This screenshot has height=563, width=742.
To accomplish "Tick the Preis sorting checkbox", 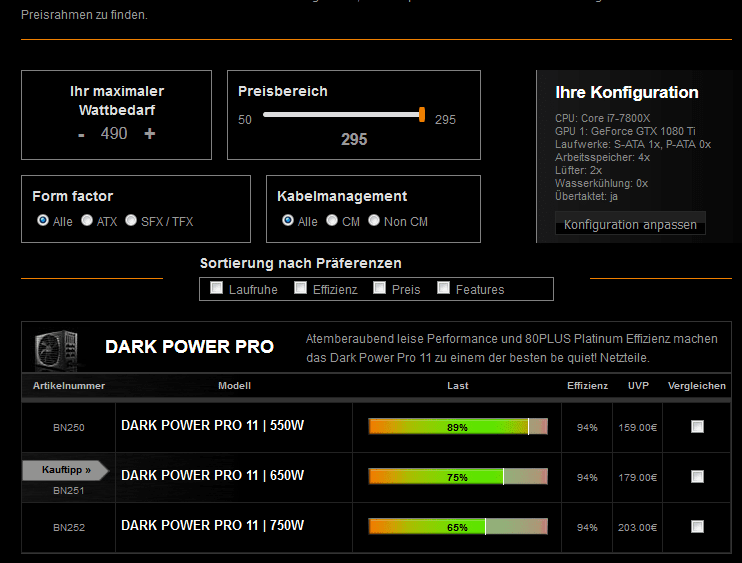I will pyautogui.click(x=380, y=288).
